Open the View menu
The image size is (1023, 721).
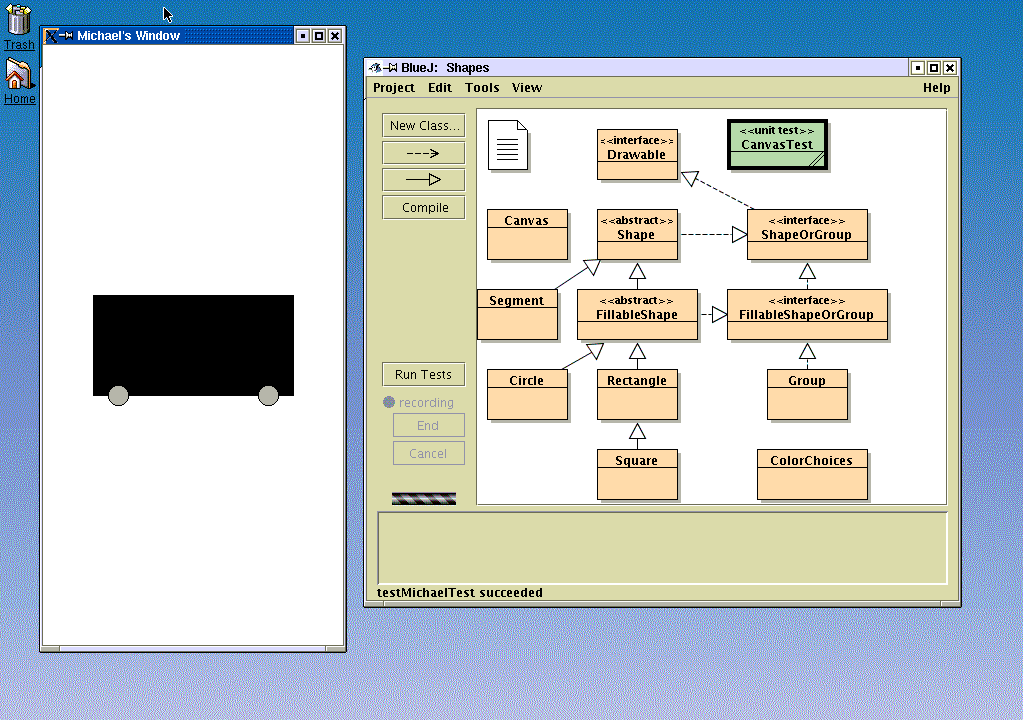coord(527,88)
